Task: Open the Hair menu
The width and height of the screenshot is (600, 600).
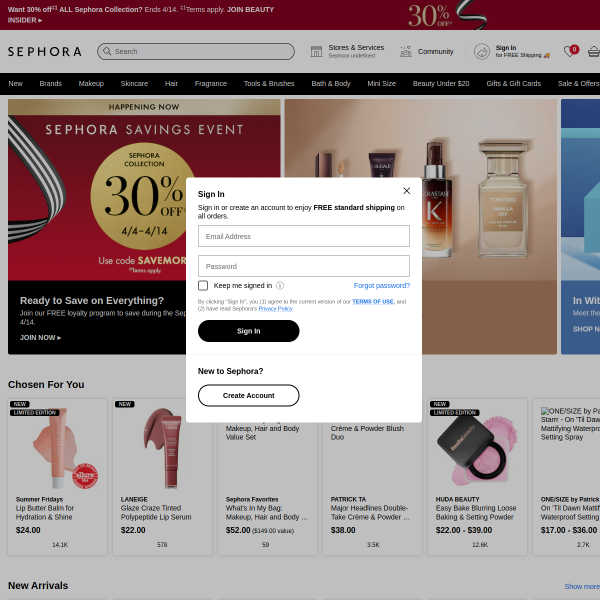Action: point(171,83)
